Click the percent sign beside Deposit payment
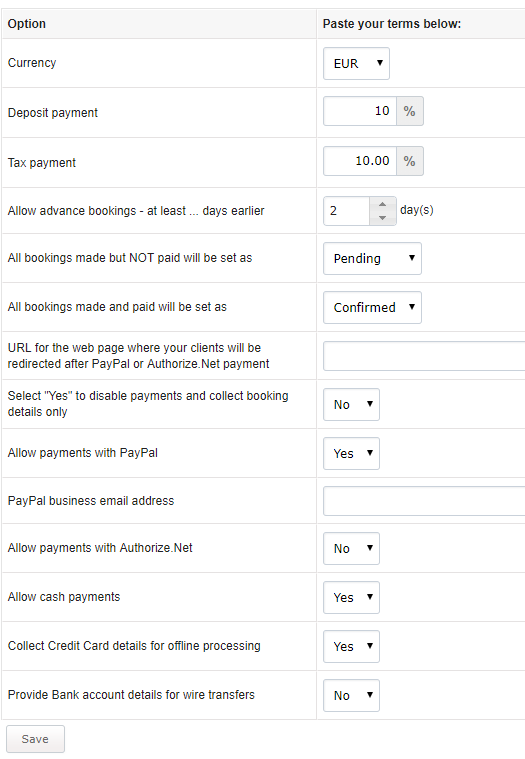The width and height of the screenshot is (525, 759). coord(410,111)
